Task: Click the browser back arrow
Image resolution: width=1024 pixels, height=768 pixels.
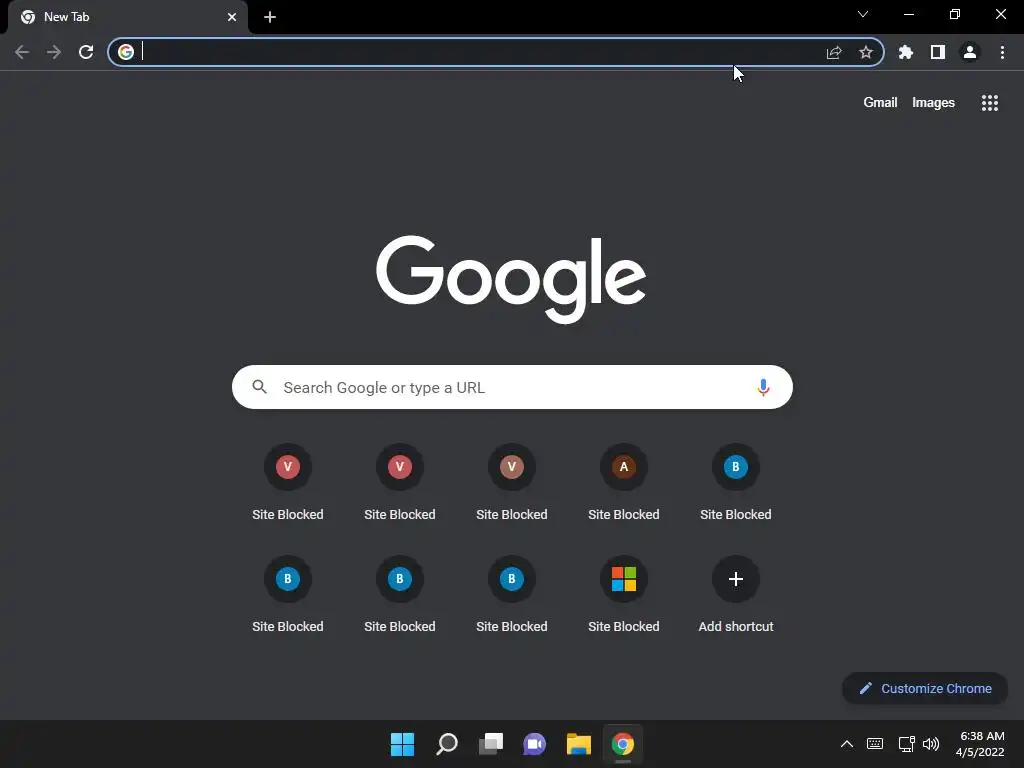Action: [x=22, y=52]
